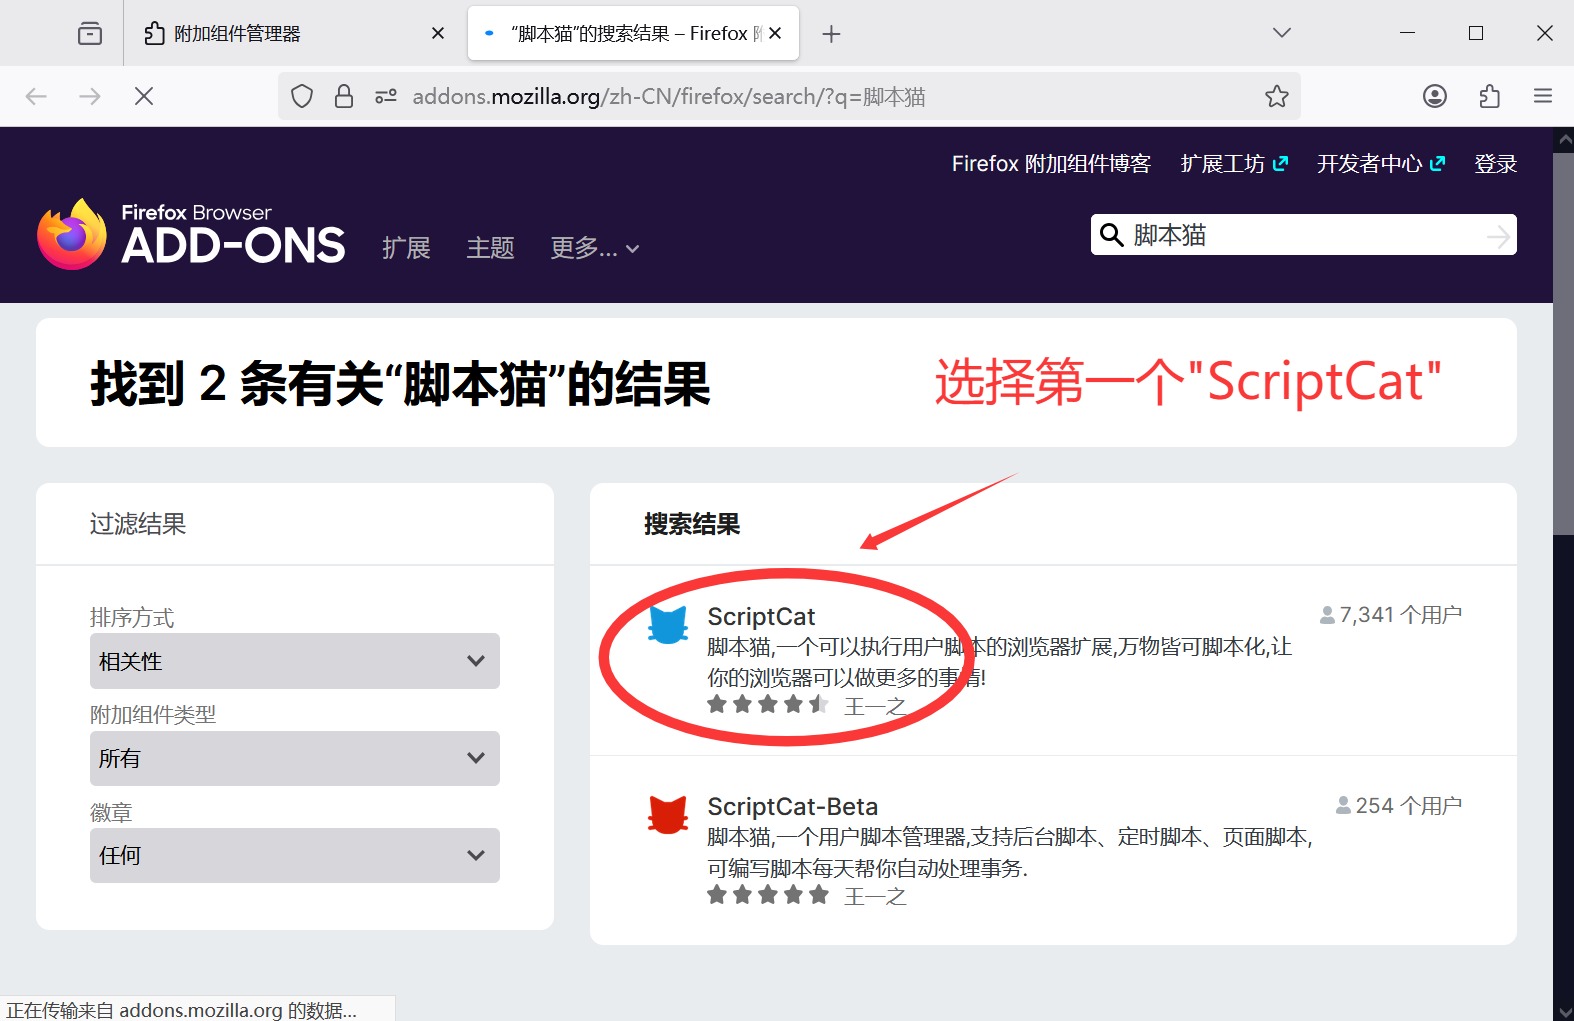Minimize the Firefox window
Viewport: 1574px width, 1021px height.
(x=1407, y=33)
